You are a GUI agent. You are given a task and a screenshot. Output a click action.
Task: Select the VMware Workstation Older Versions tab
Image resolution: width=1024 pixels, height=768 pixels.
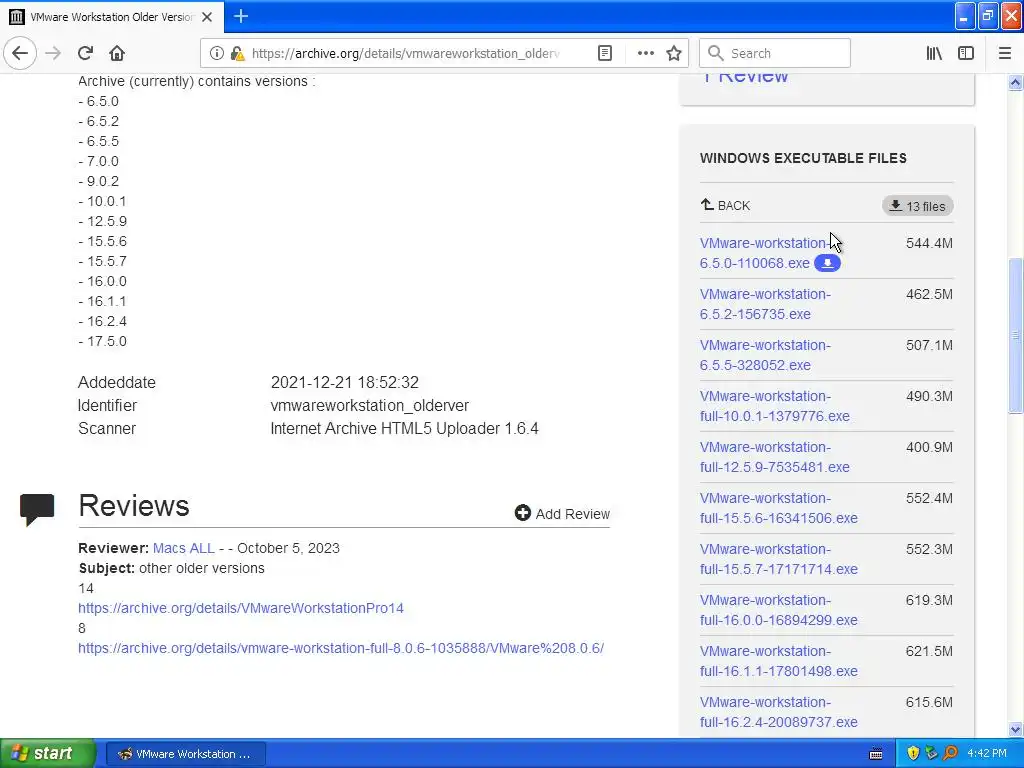pyautogui.click(x=112, y=17)
